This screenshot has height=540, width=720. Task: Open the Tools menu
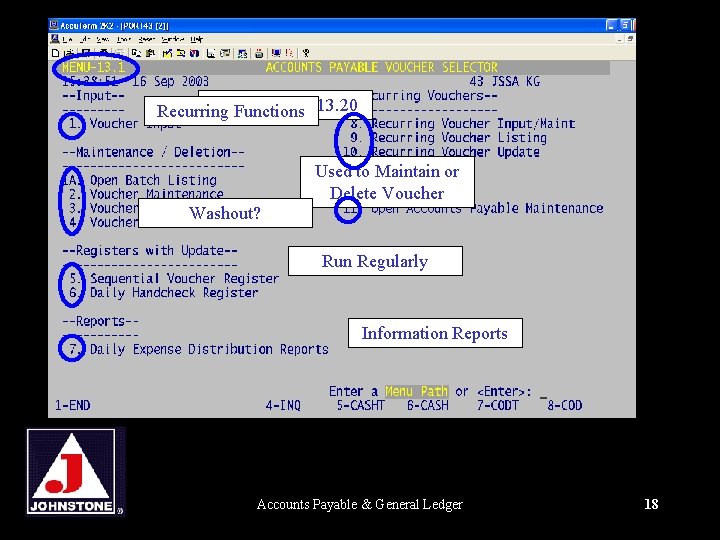tap(124, 39)
